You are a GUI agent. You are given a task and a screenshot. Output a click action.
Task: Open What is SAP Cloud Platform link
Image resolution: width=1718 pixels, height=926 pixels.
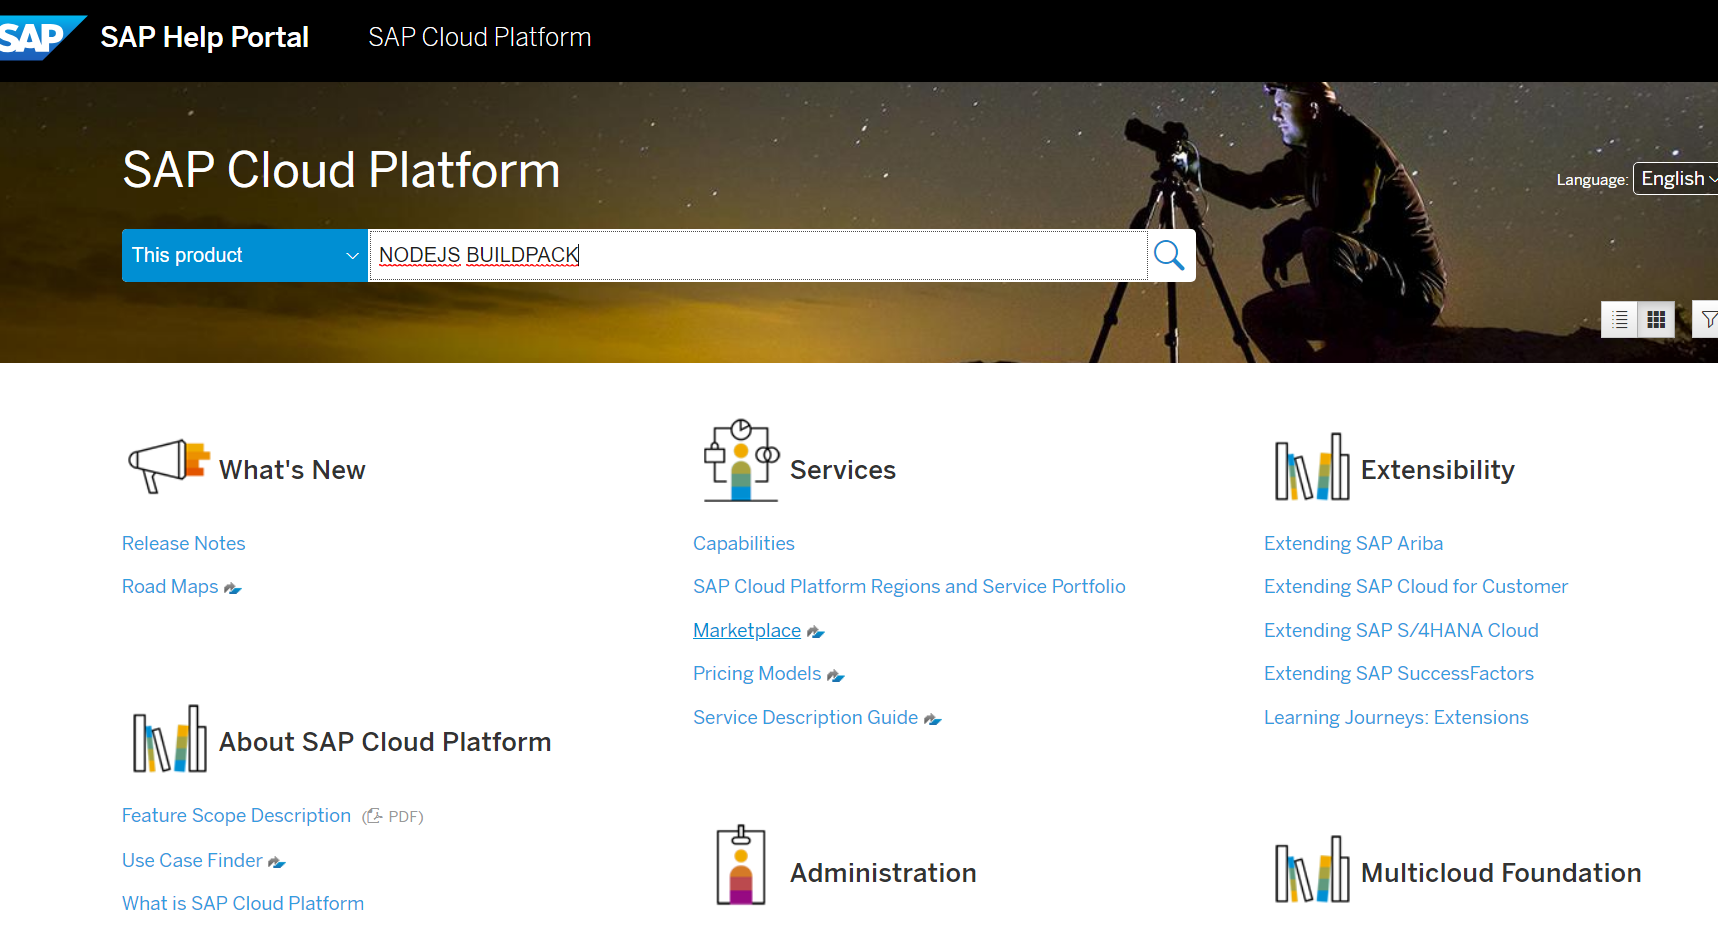(x=243, y=904)
